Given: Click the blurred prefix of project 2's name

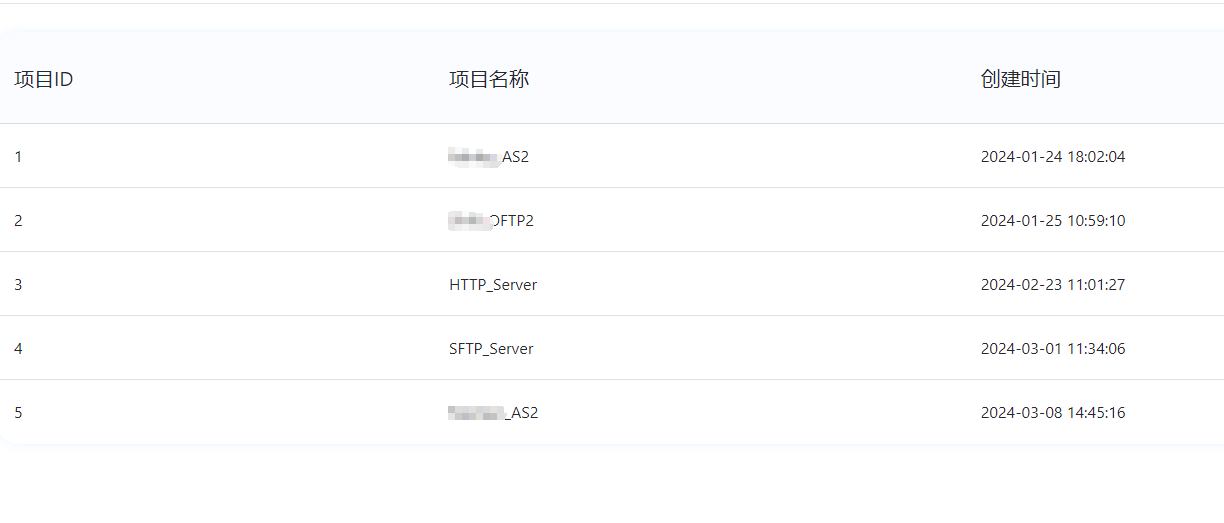Looking at the screenshot, I should 468,221.
